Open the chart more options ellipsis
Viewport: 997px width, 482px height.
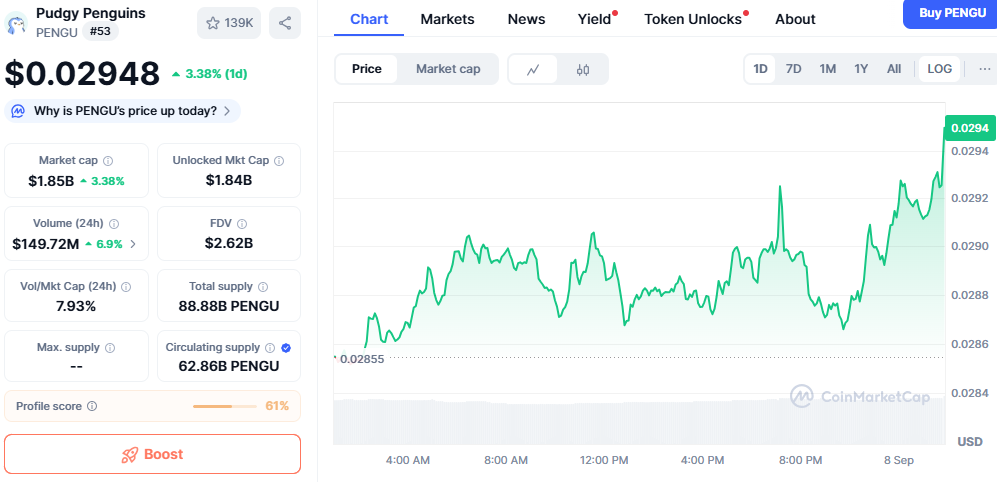tap(985, 69)
